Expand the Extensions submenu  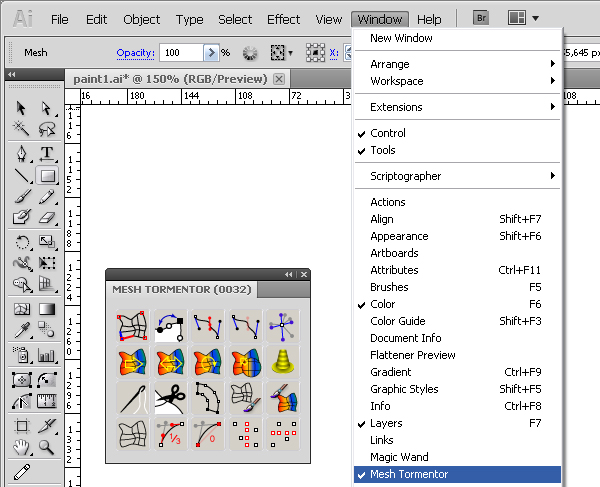(x=457, y=107)
